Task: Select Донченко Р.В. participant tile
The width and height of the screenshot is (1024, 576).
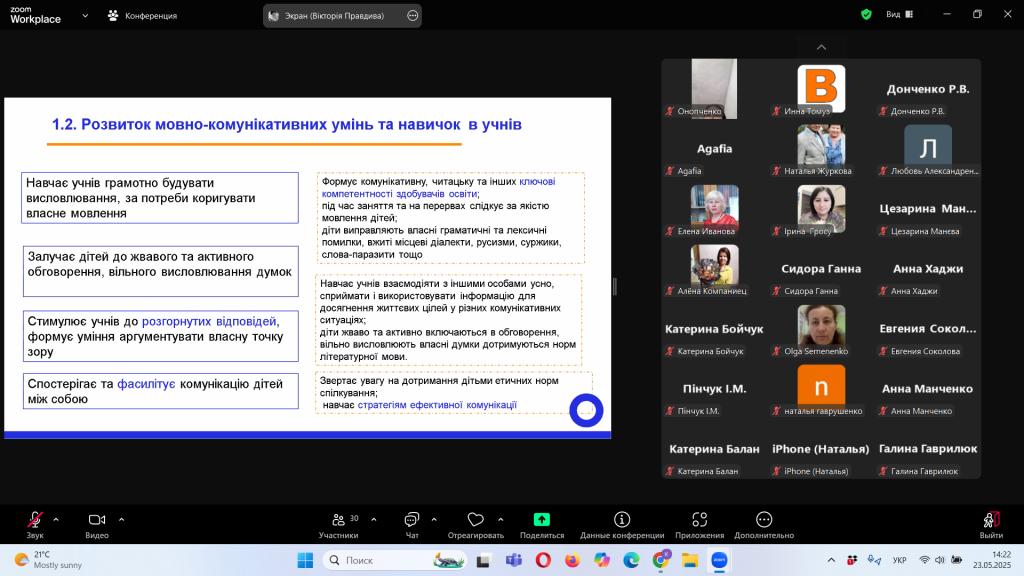Action: [927, 89]
